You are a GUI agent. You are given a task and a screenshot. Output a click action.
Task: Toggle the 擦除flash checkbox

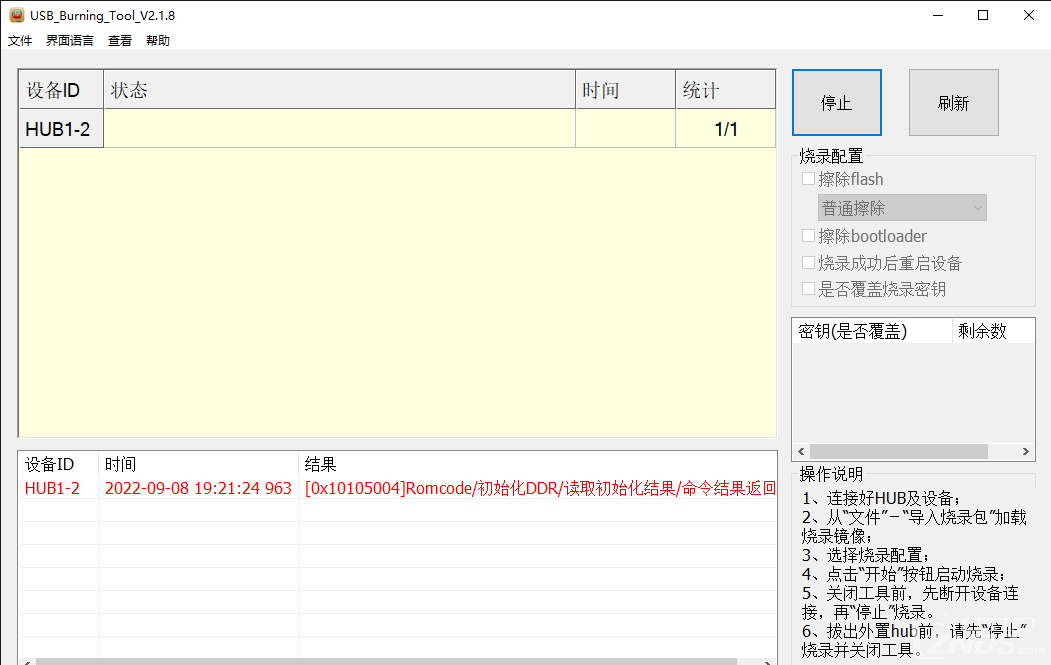(808, 180)
